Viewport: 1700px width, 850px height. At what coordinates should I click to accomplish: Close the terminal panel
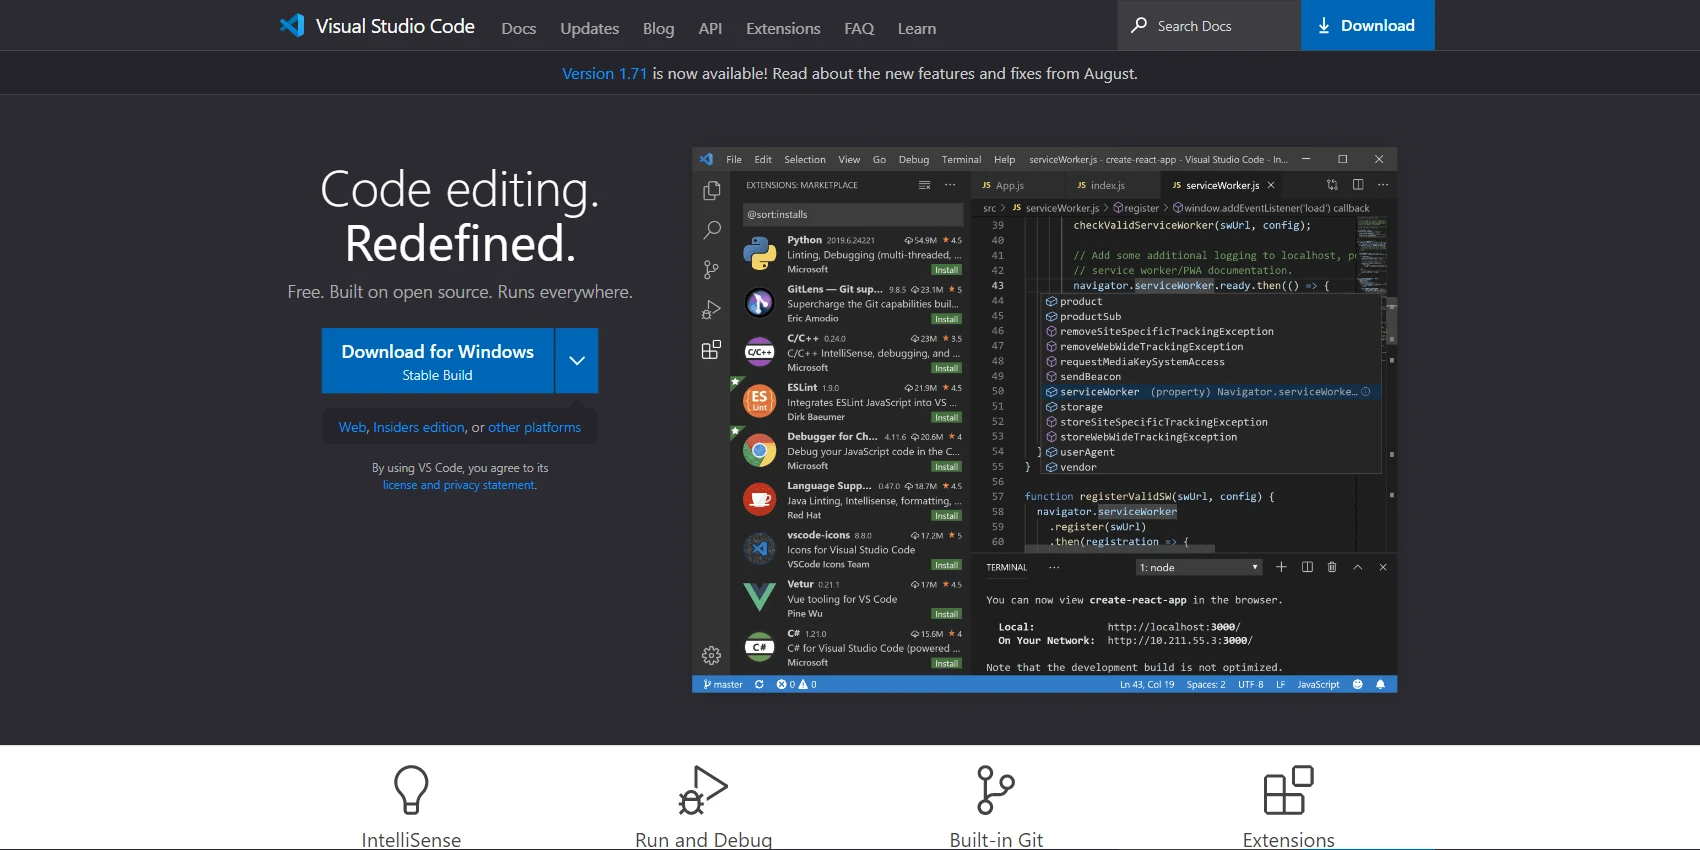pyautogui.click(x=1383, y=567)
